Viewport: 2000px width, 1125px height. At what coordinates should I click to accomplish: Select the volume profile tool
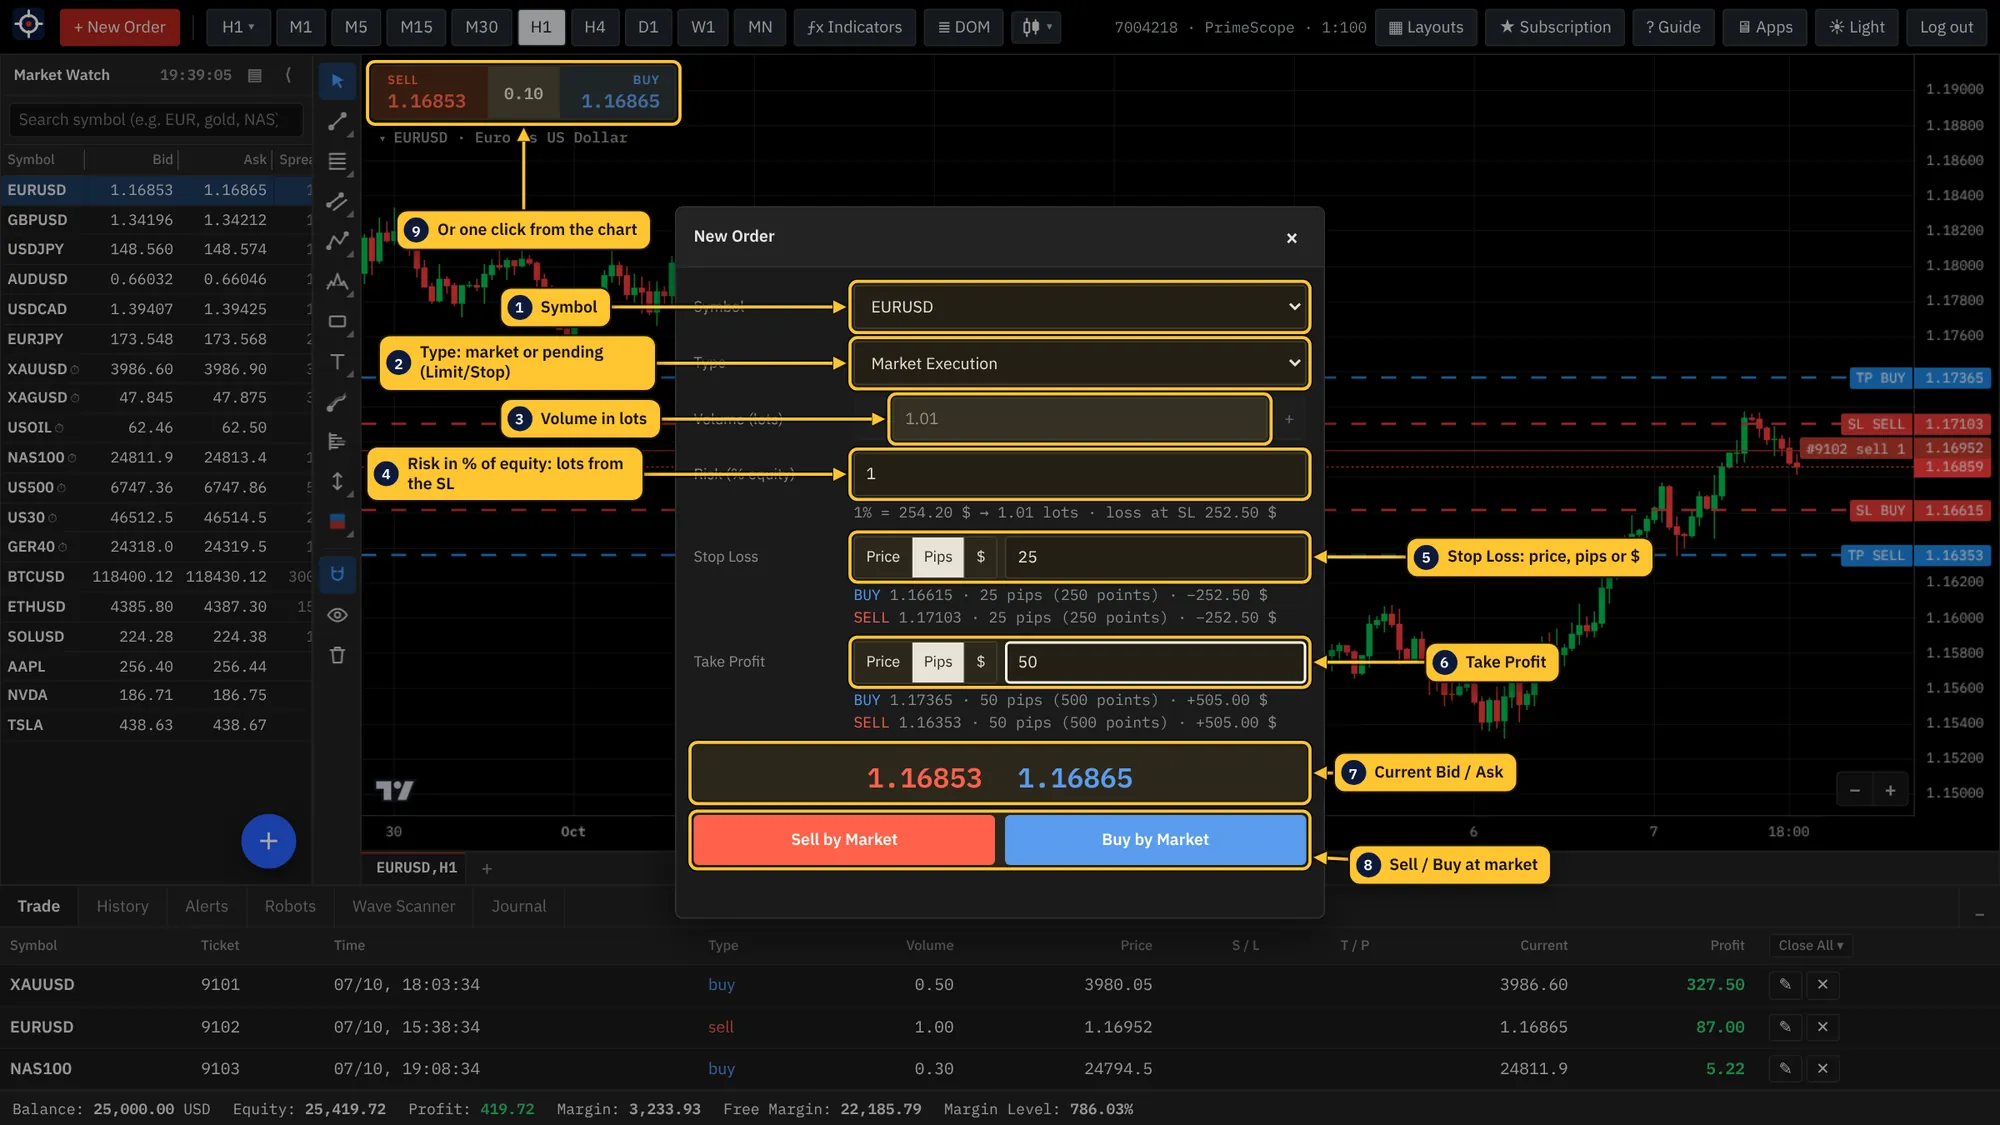pyautogui.click(x=337, y=442)
